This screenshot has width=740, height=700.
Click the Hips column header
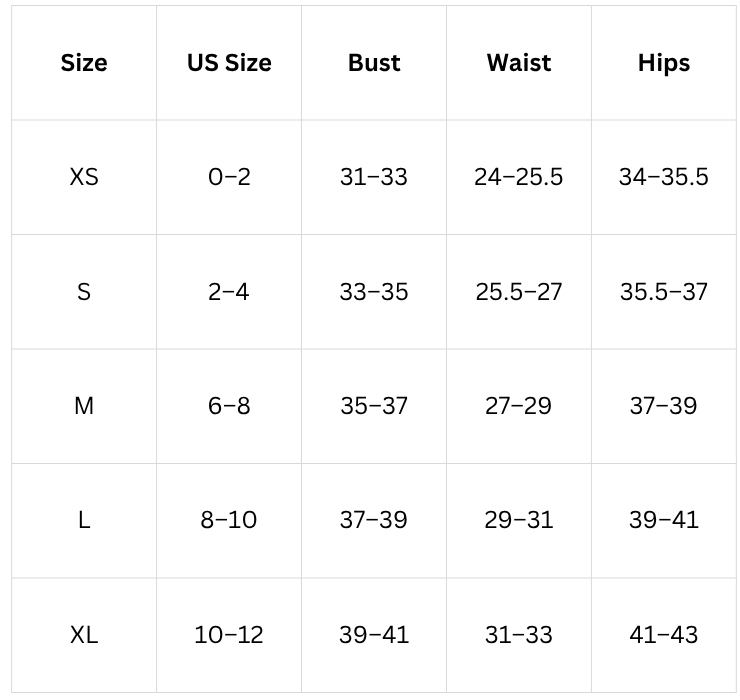point(664,63)
